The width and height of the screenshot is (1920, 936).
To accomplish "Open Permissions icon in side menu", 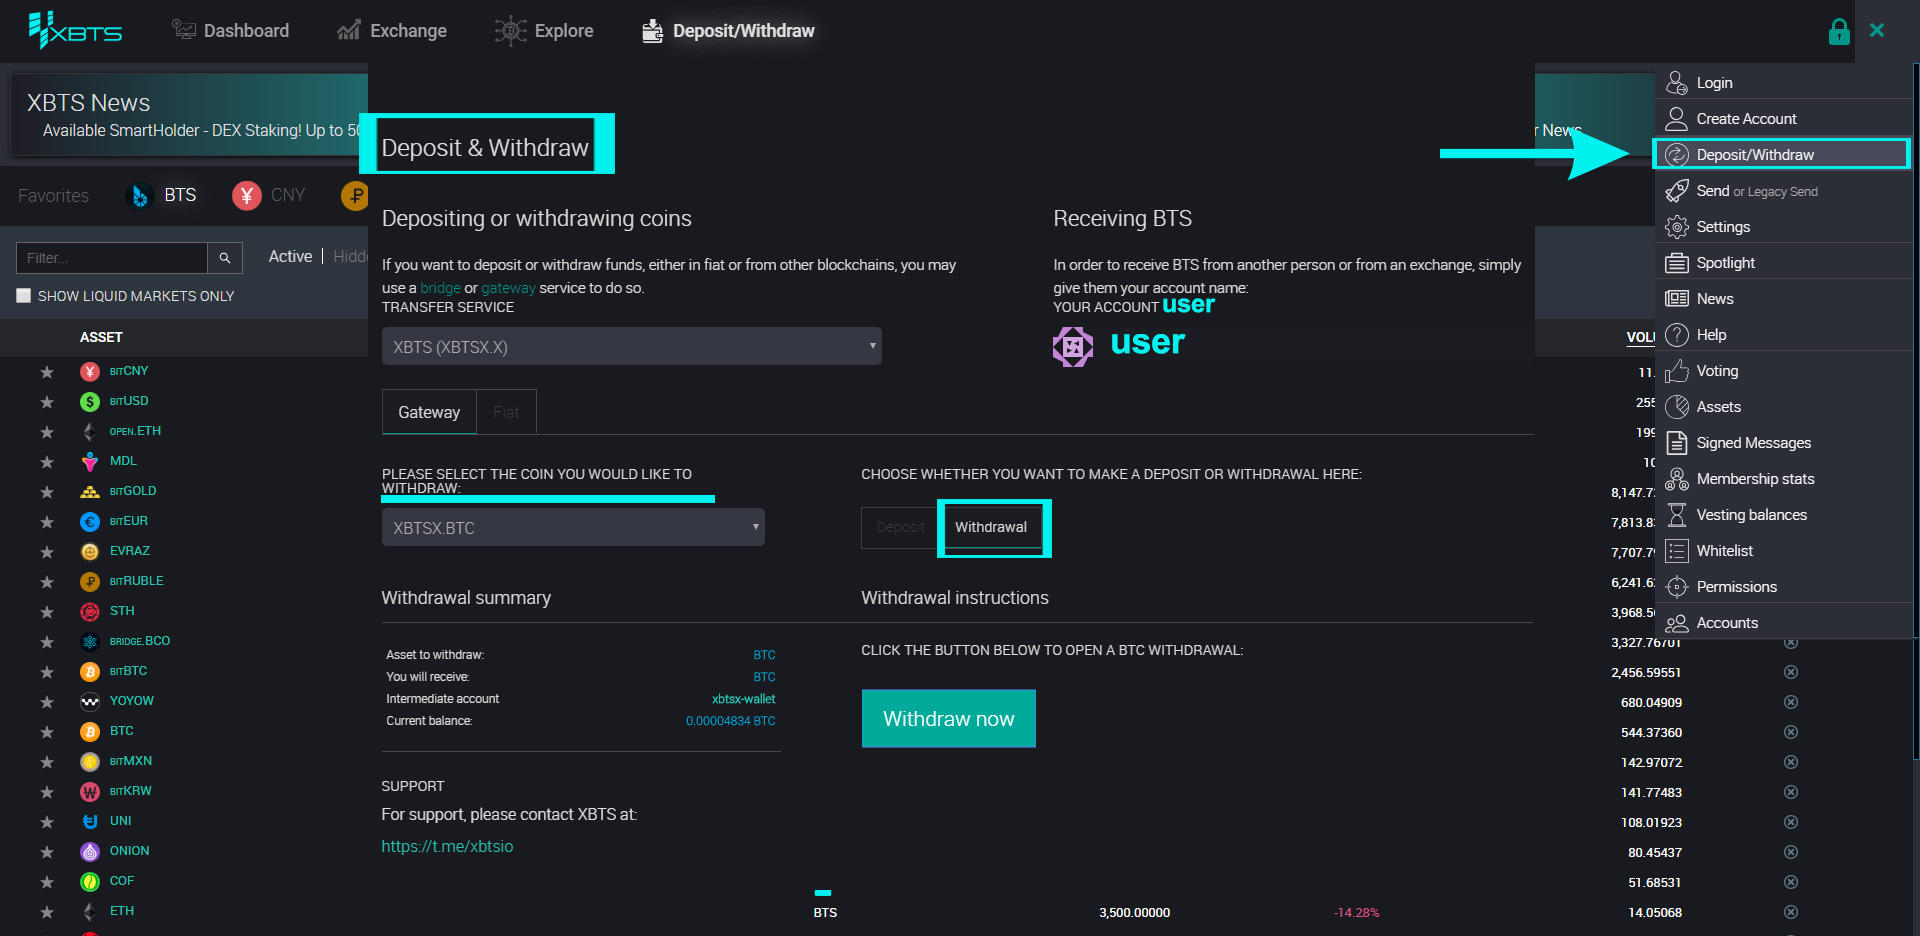I will click(1677, 587).
